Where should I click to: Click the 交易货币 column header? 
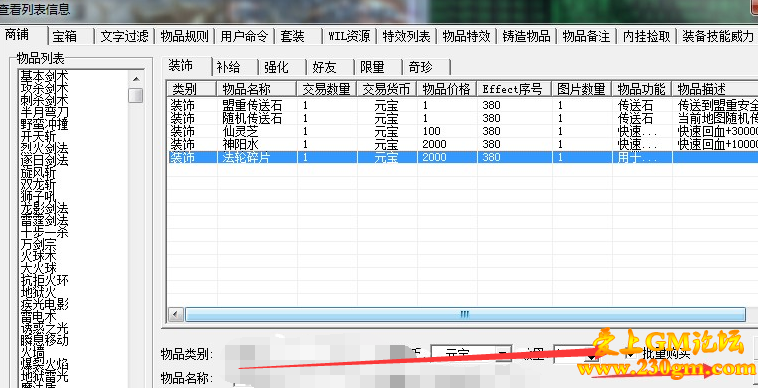(x=386, y=89)
